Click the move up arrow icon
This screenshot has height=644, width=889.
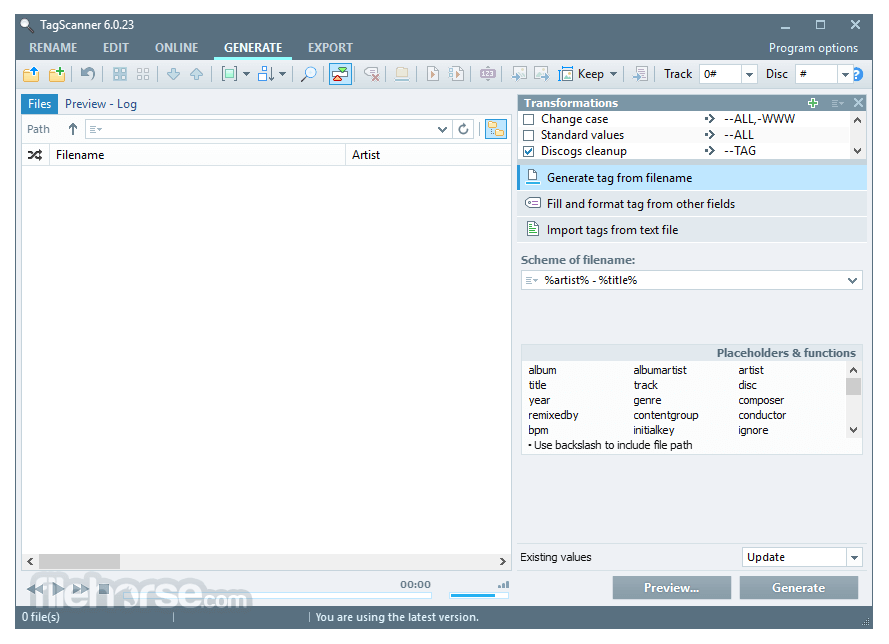[196, 74]
